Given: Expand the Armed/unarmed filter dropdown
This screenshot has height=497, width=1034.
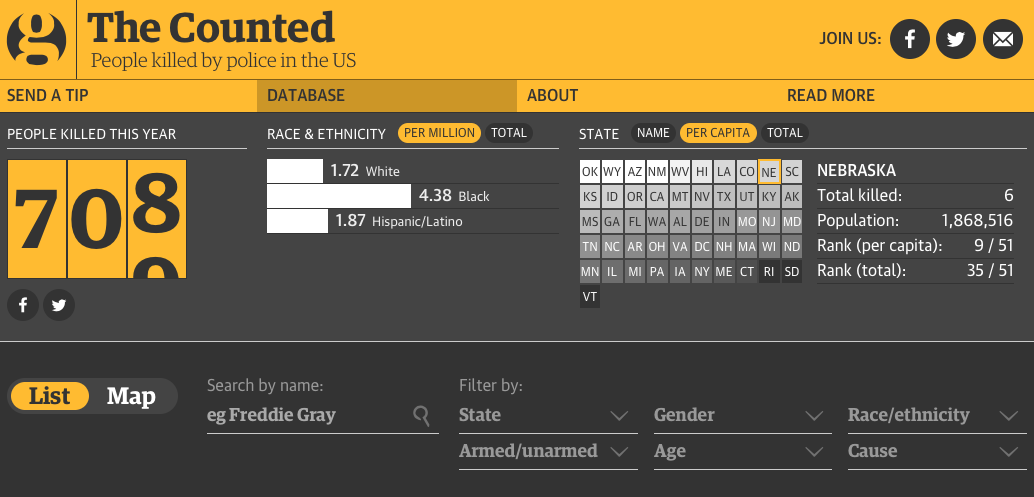Looking at the screenshot, I should [x=548, y=452].
